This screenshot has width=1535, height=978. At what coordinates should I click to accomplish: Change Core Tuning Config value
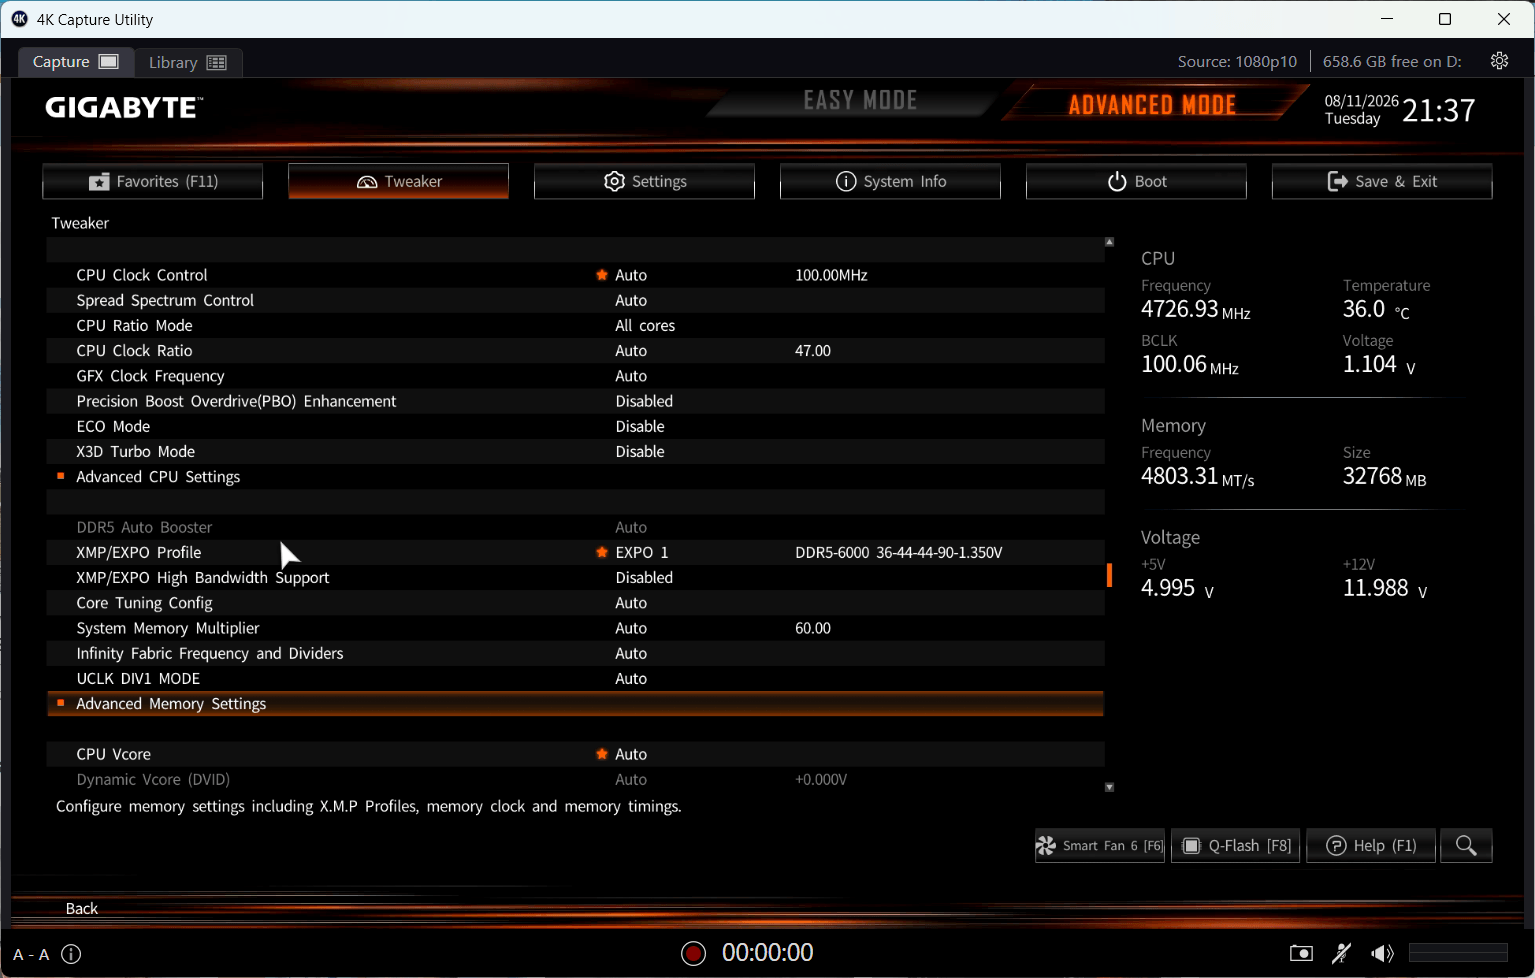click(631, 603)
